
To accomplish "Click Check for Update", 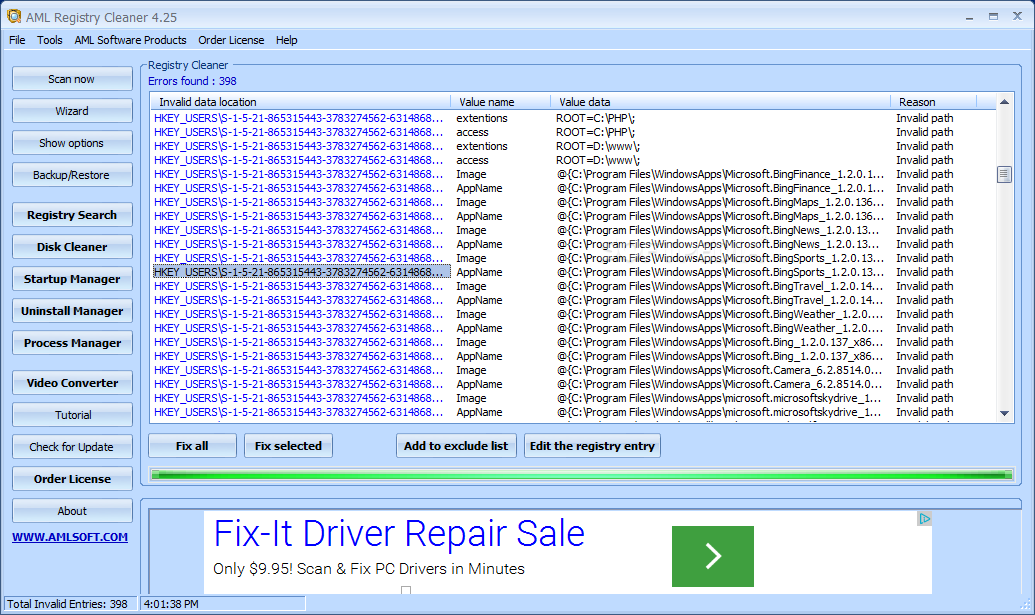I will pyautogui.click(x=72, y=447).
